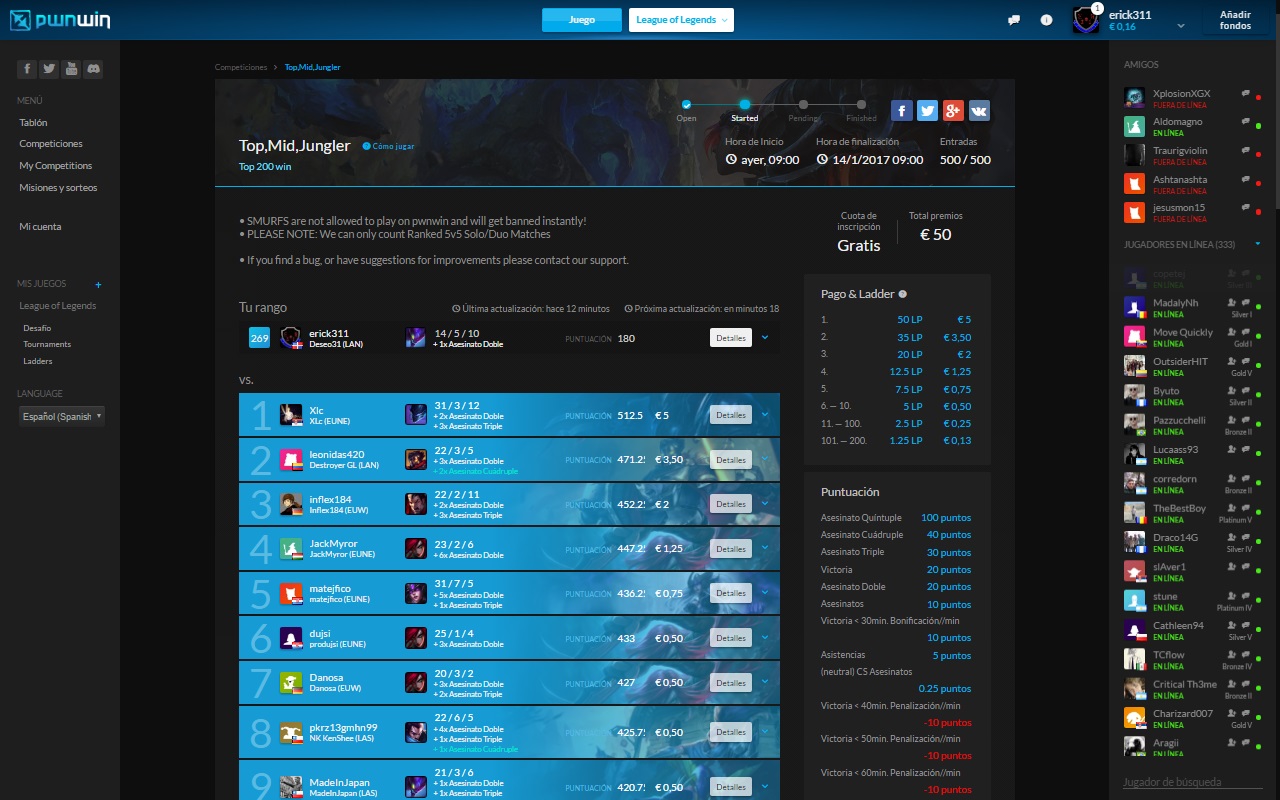Share the competition via the Twitter icon
Image resolution: width=1280 pixels, height=800 pixels.
(x=927, y=110)
